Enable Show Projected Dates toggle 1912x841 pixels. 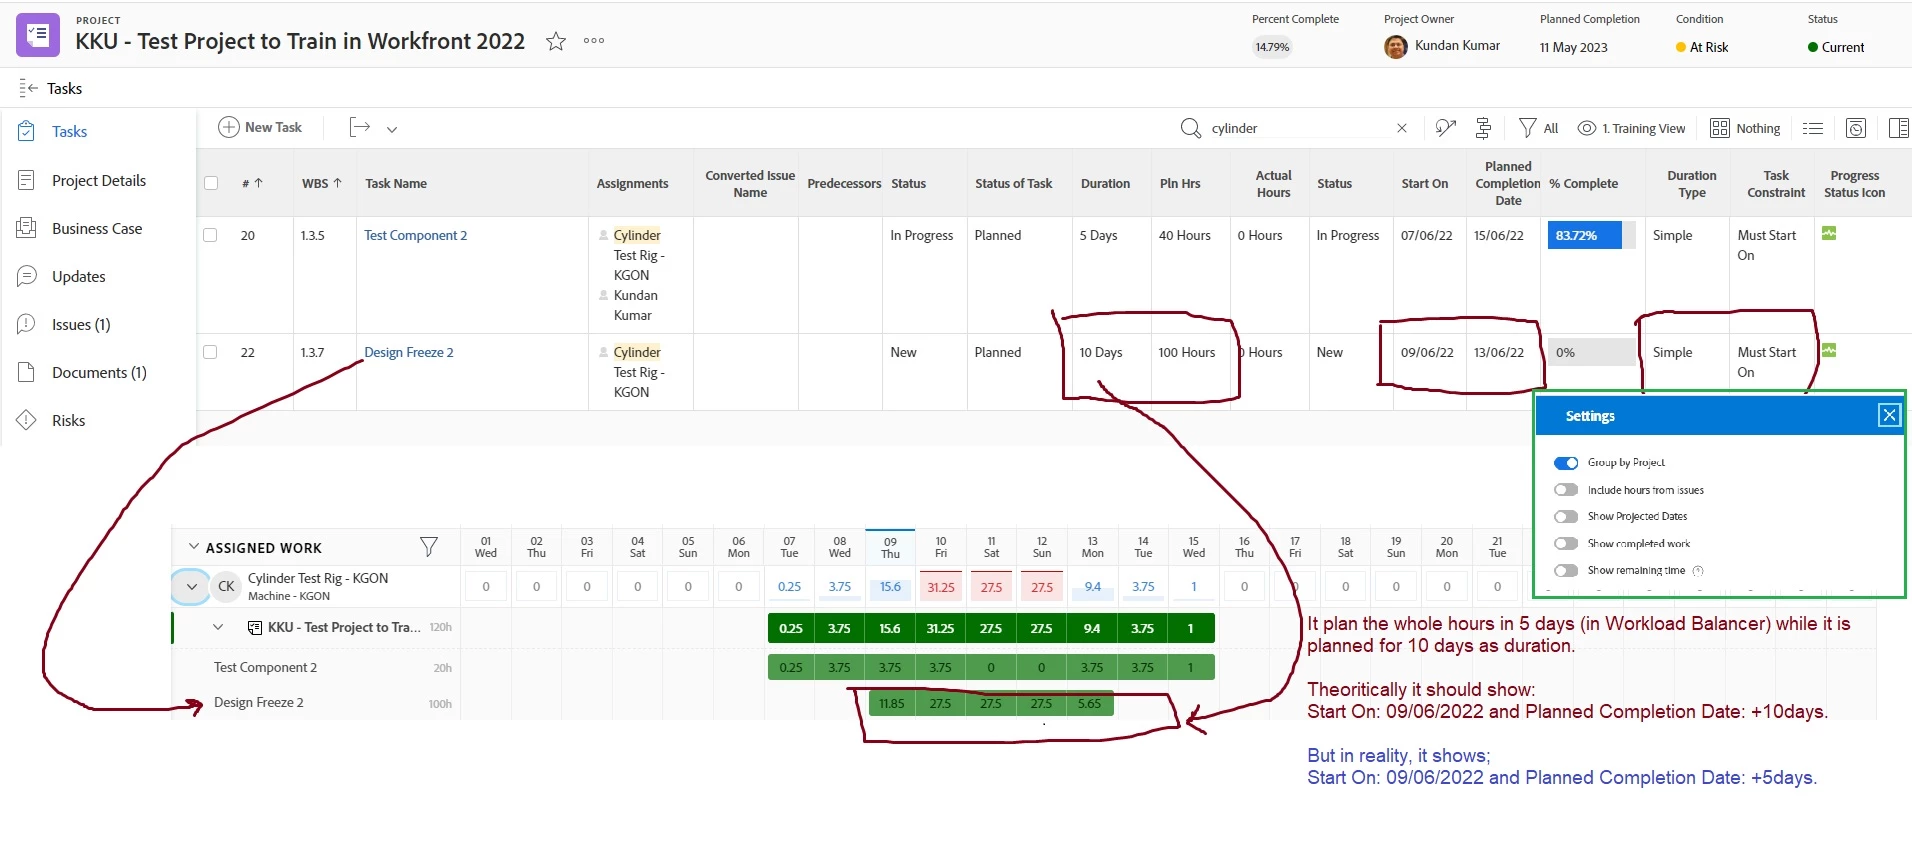pyautogui.click(x=1566, y=517)
